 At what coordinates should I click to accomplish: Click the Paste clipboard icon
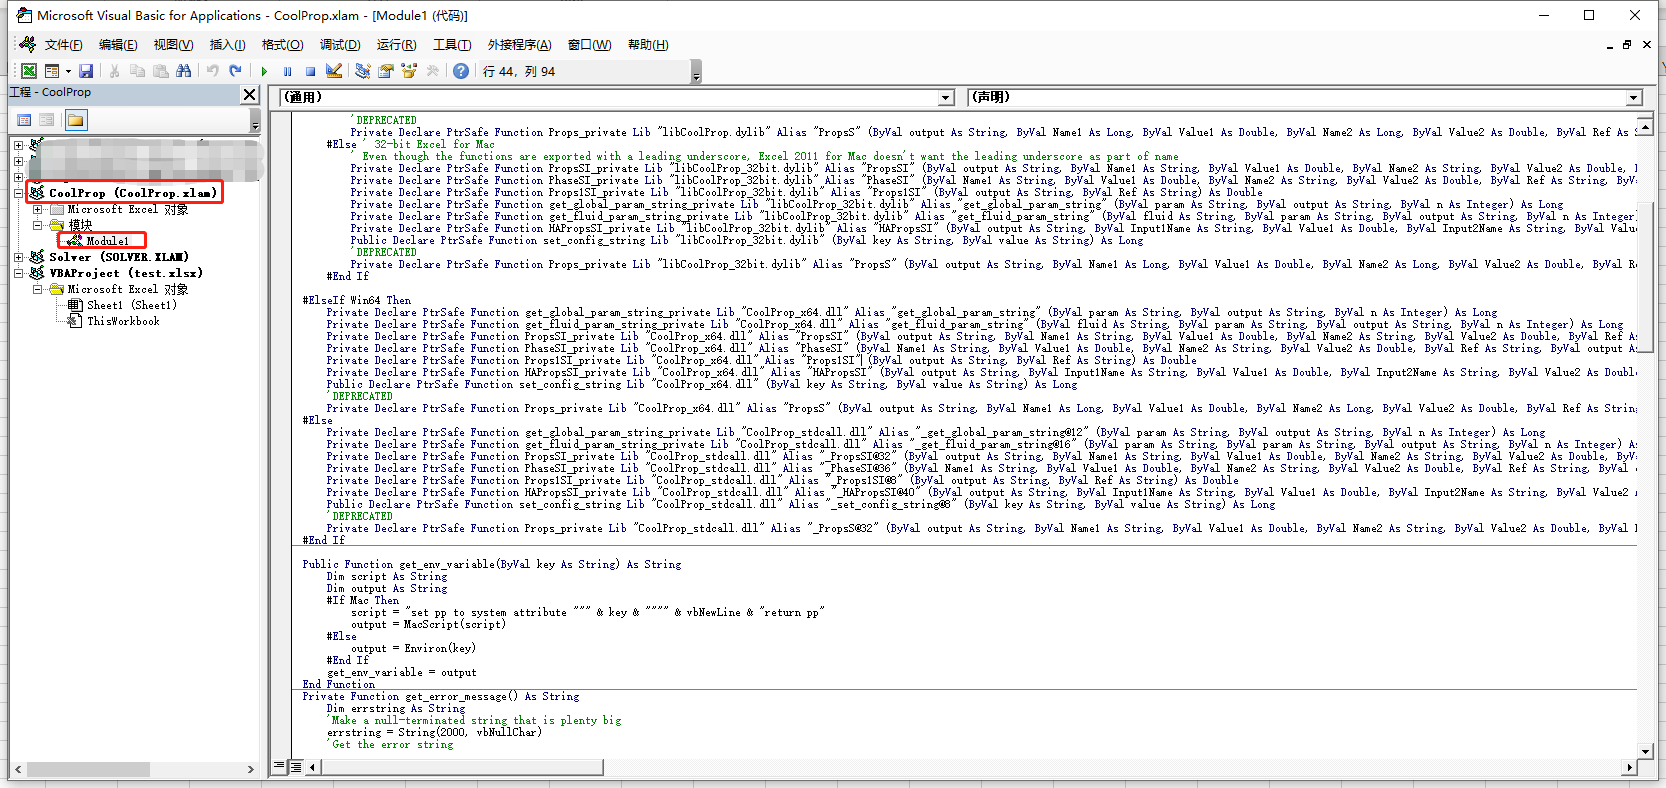tap(160, 71)
